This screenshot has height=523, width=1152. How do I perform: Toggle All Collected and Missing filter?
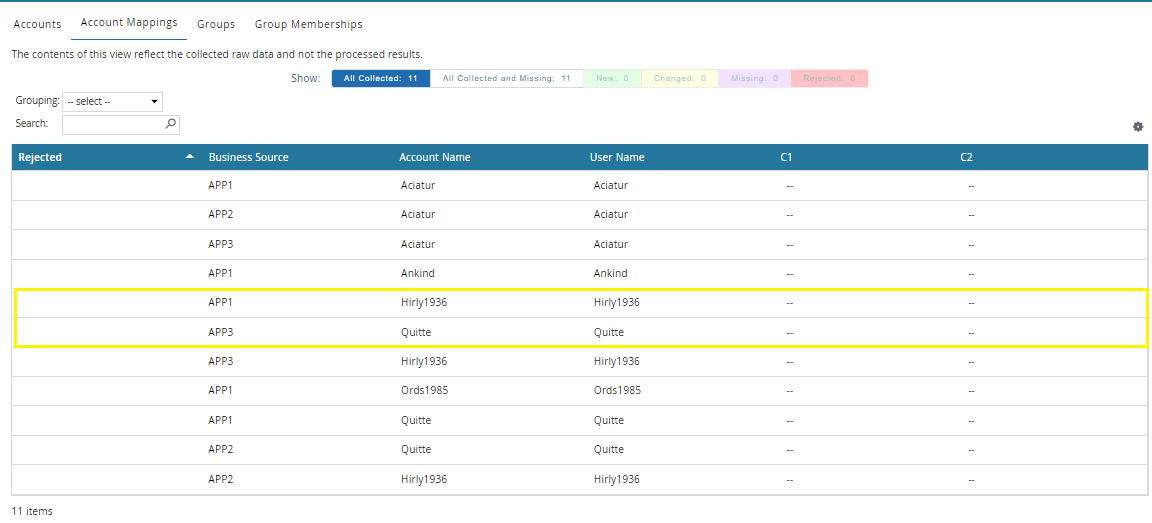click(x=506, y=78)
